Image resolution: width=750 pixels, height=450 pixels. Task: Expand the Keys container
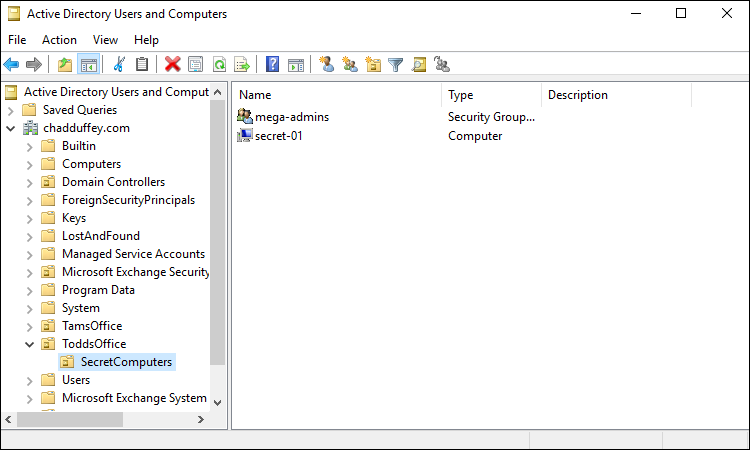[x=30, y=219]
